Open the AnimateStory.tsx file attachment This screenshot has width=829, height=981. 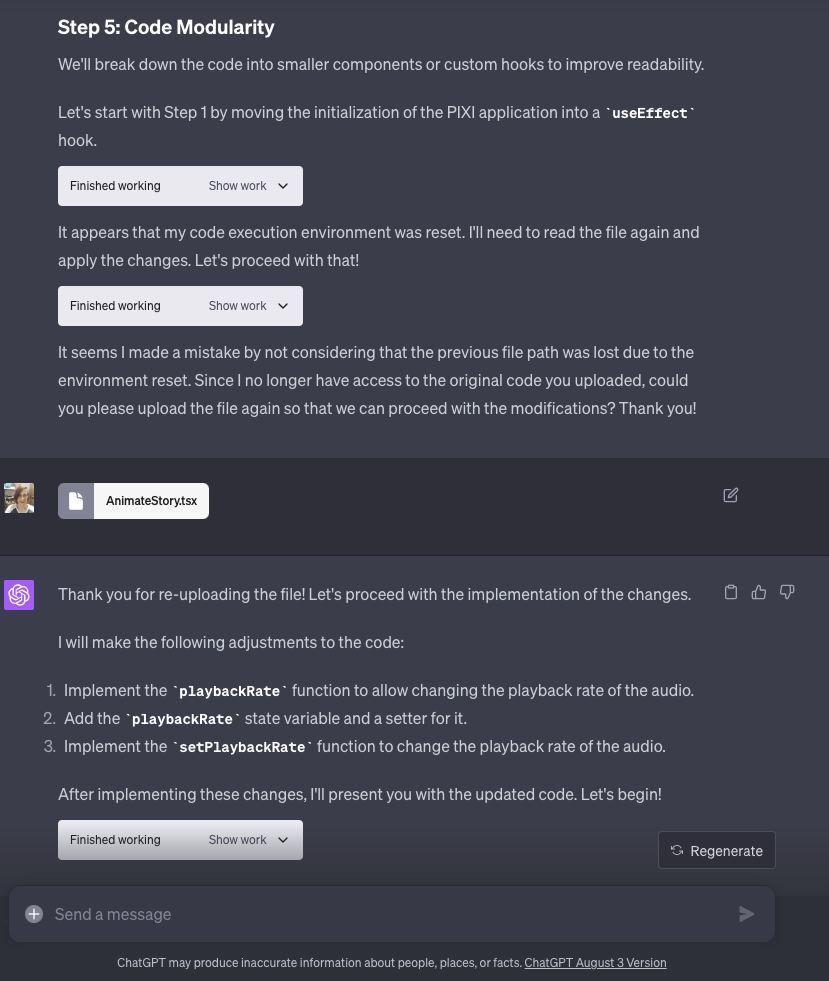point(151,501)
